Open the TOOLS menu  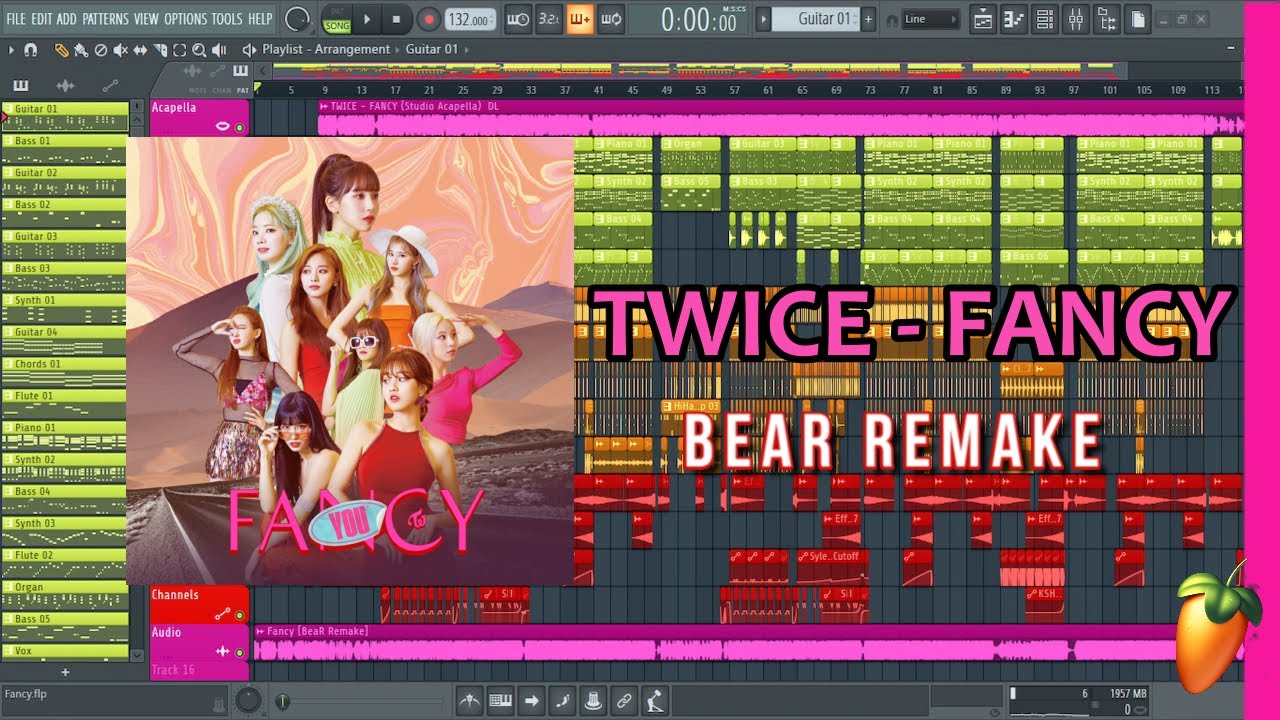click(227, 19)
